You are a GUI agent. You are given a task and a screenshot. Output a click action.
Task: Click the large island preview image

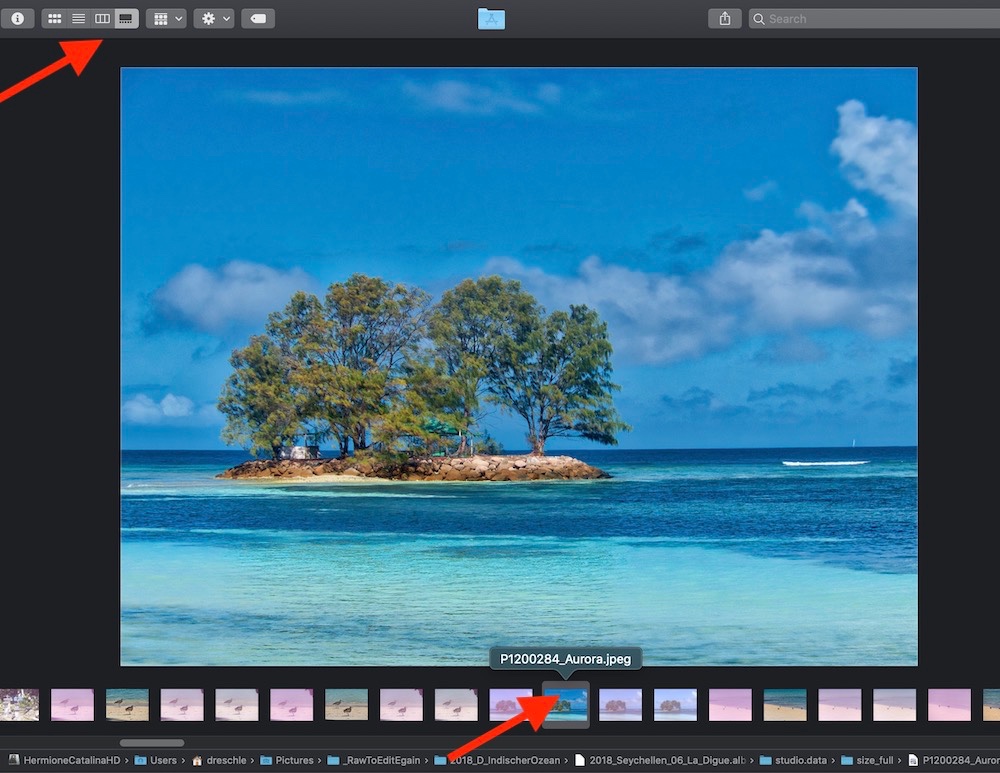click(x=519, y=366)
